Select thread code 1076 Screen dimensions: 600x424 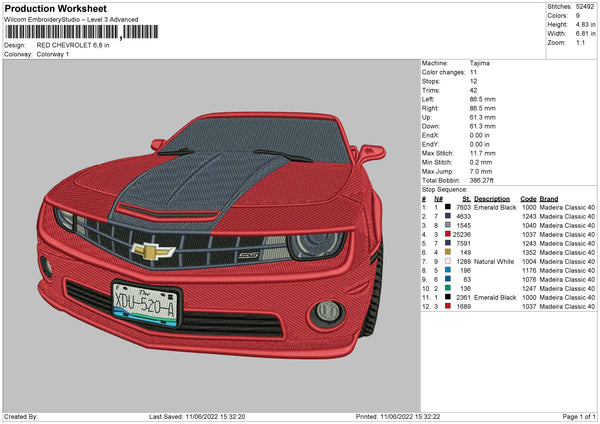529,280
